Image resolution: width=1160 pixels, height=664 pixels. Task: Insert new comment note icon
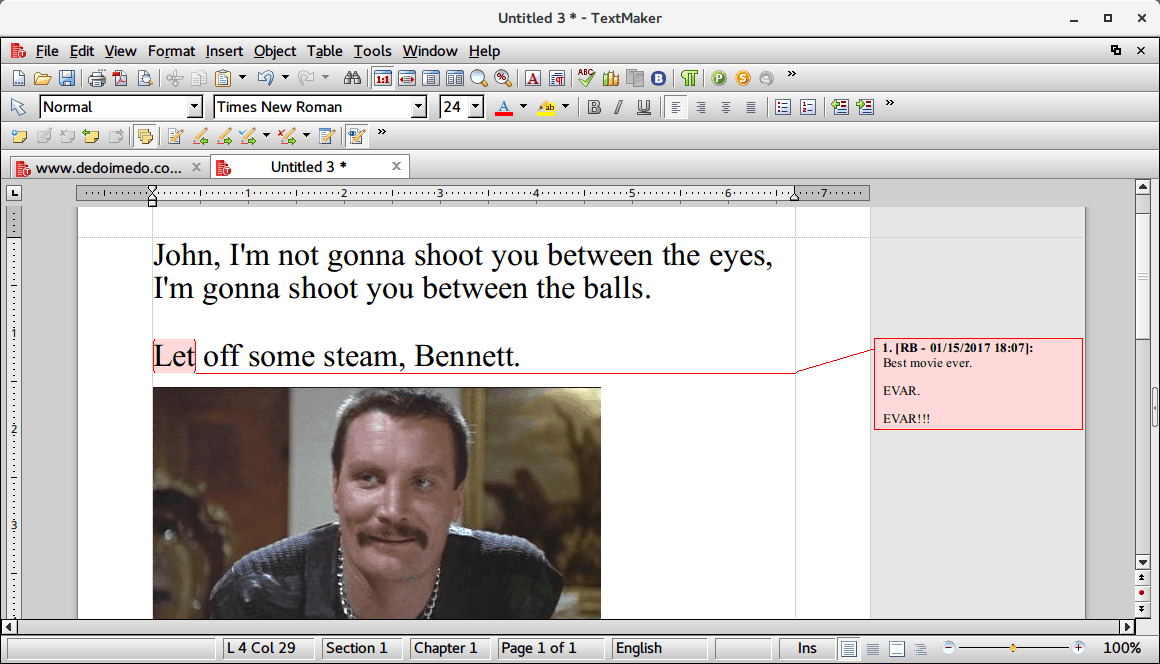(x=18, y=136)
